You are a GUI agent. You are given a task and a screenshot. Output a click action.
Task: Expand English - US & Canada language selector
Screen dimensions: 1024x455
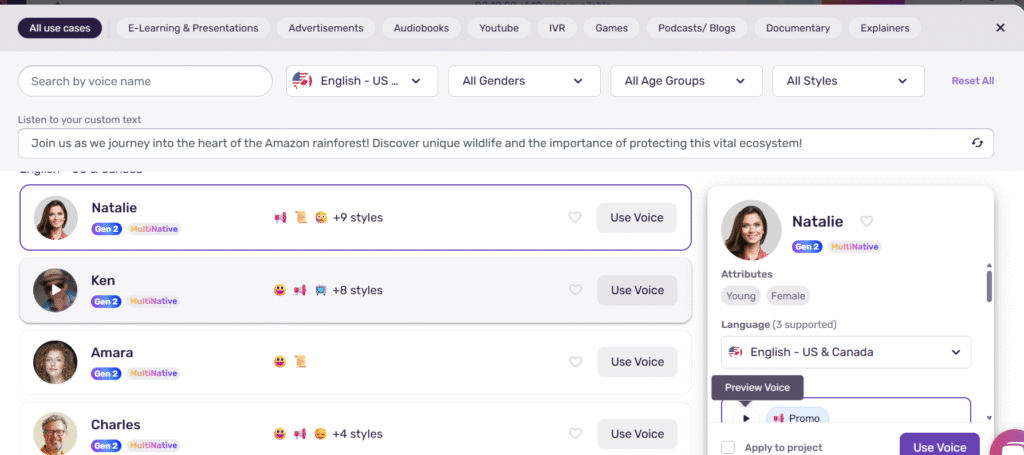(x=846, y=352)
